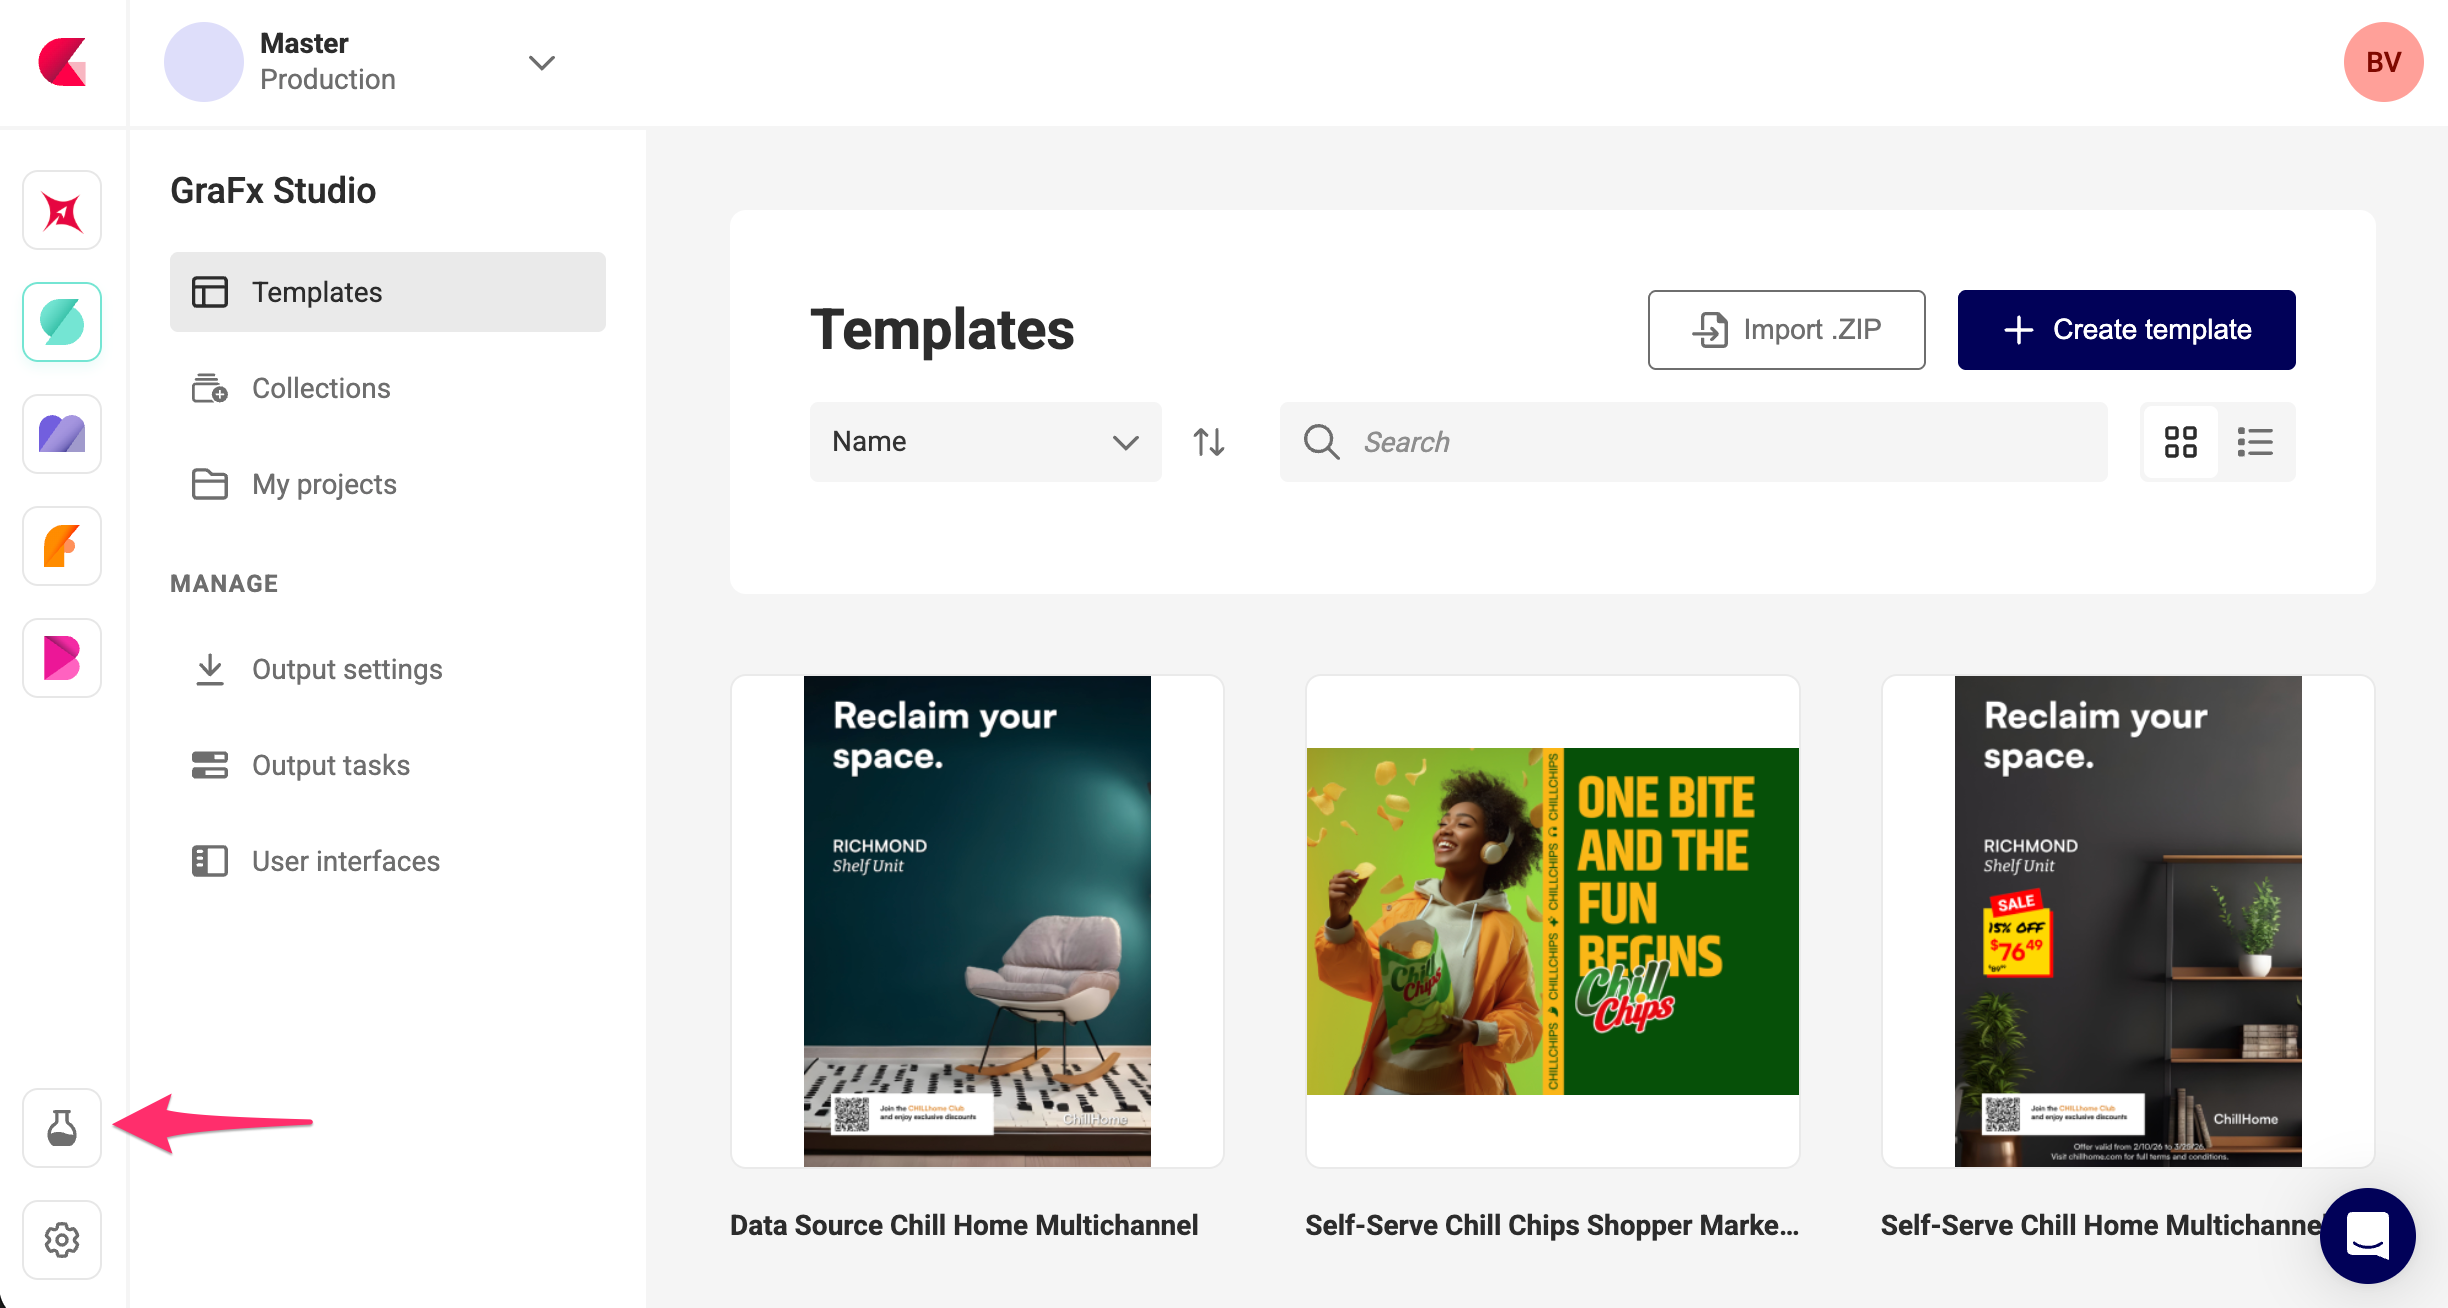Switch templates to grid view
This screenshot has height=1308, width=2448.
(2181, 441)
